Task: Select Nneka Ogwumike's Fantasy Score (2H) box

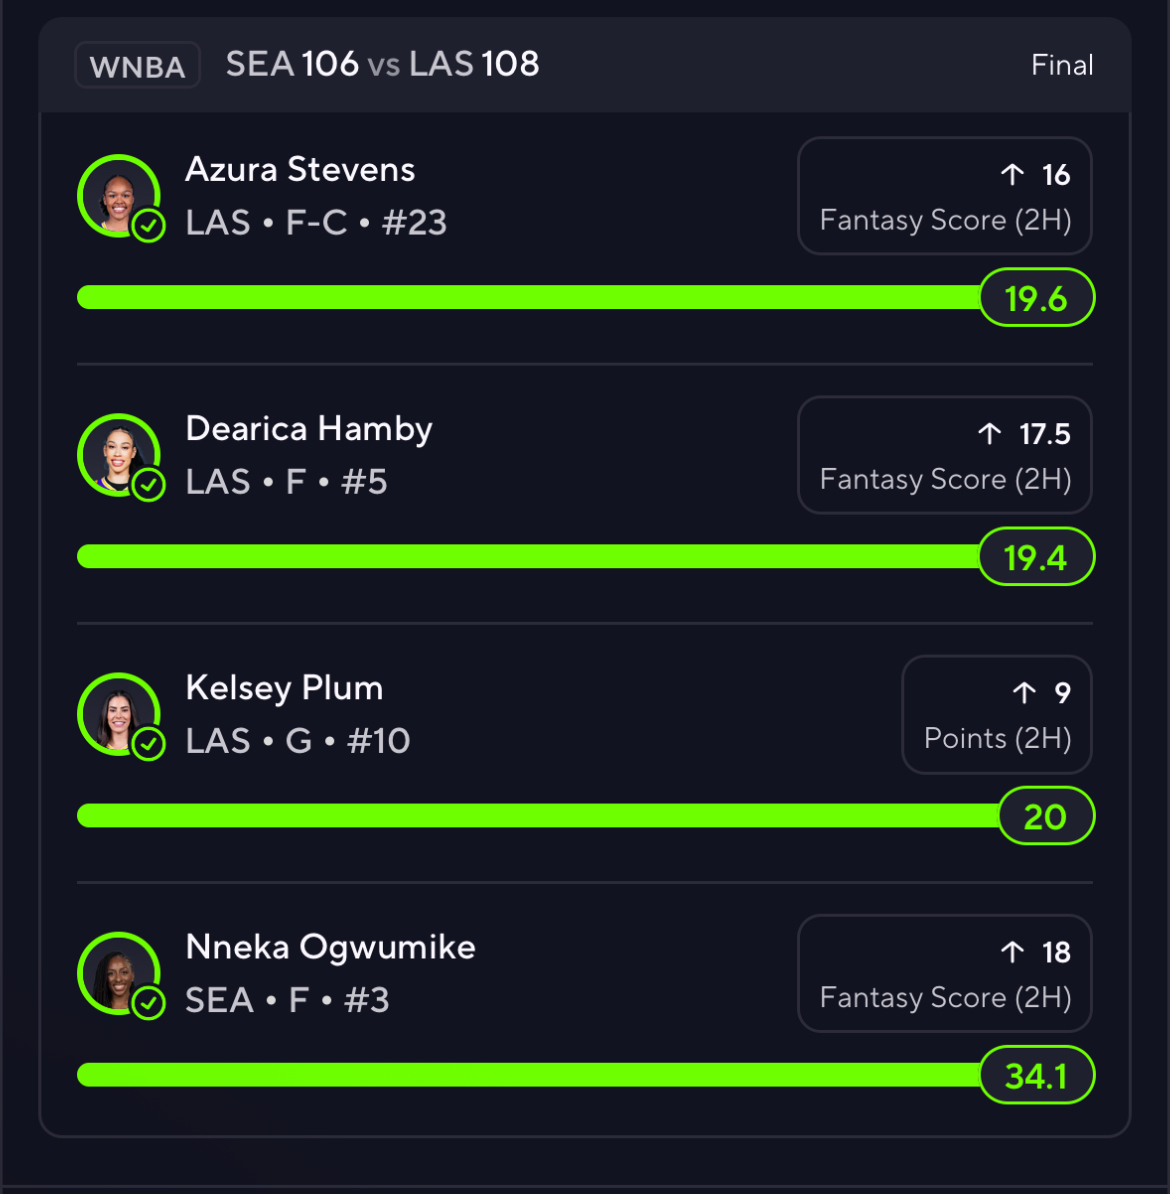Action: coord(944,974)
